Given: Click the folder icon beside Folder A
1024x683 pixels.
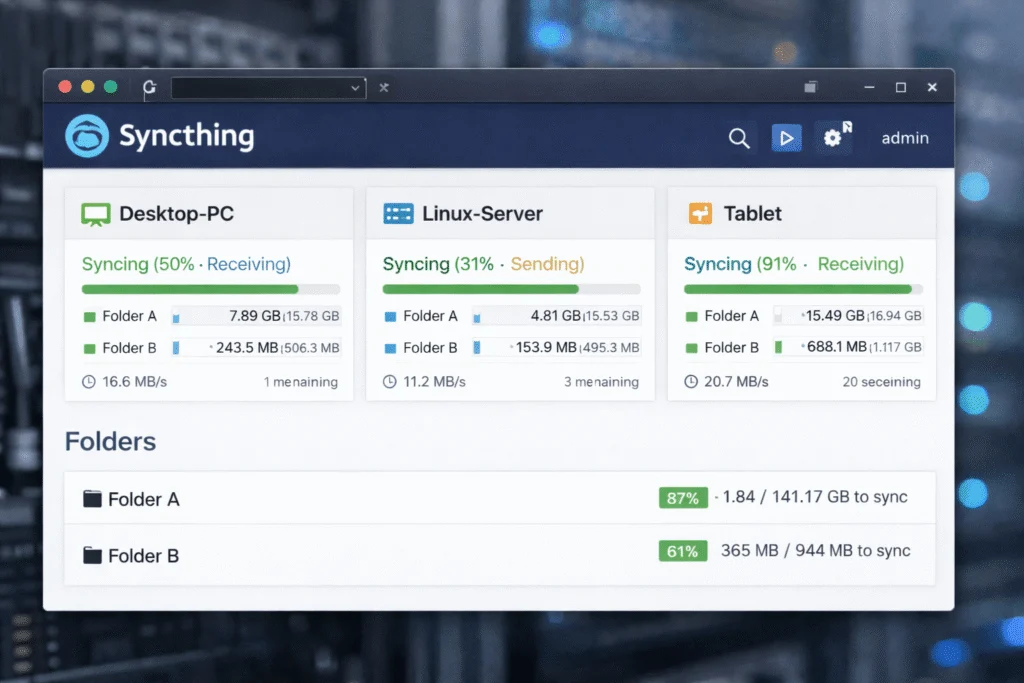Looking at the screenshot, I should point(94,498).
